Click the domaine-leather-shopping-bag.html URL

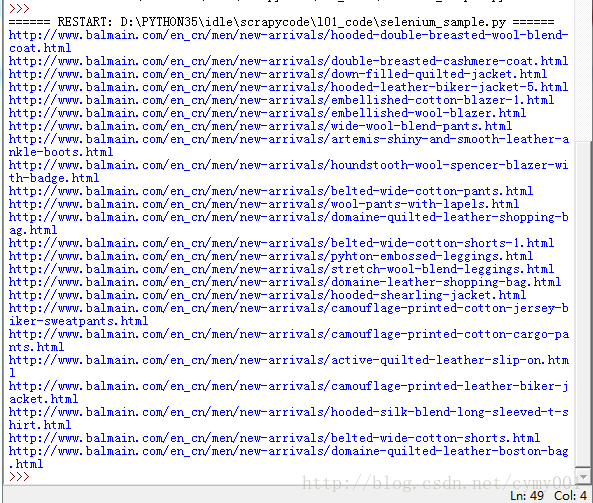click(285, 282)
